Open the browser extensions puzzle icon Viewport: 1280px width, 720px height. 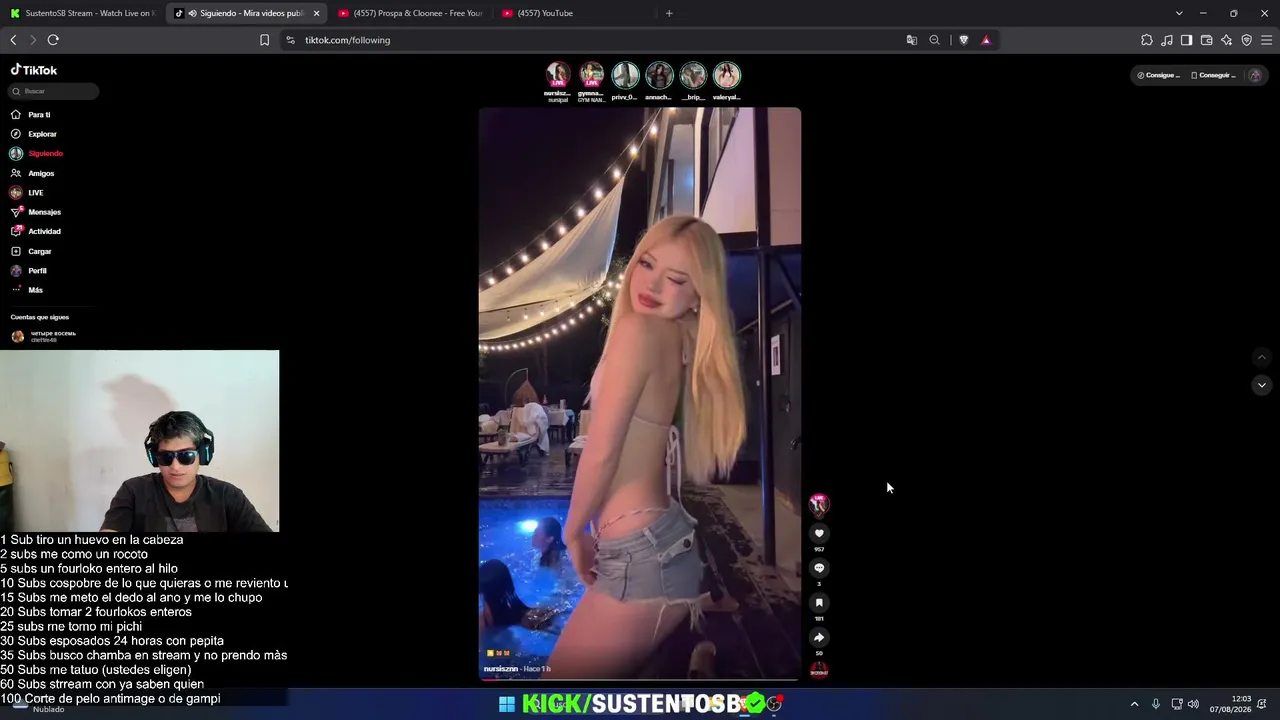[x=1147, y=40]
